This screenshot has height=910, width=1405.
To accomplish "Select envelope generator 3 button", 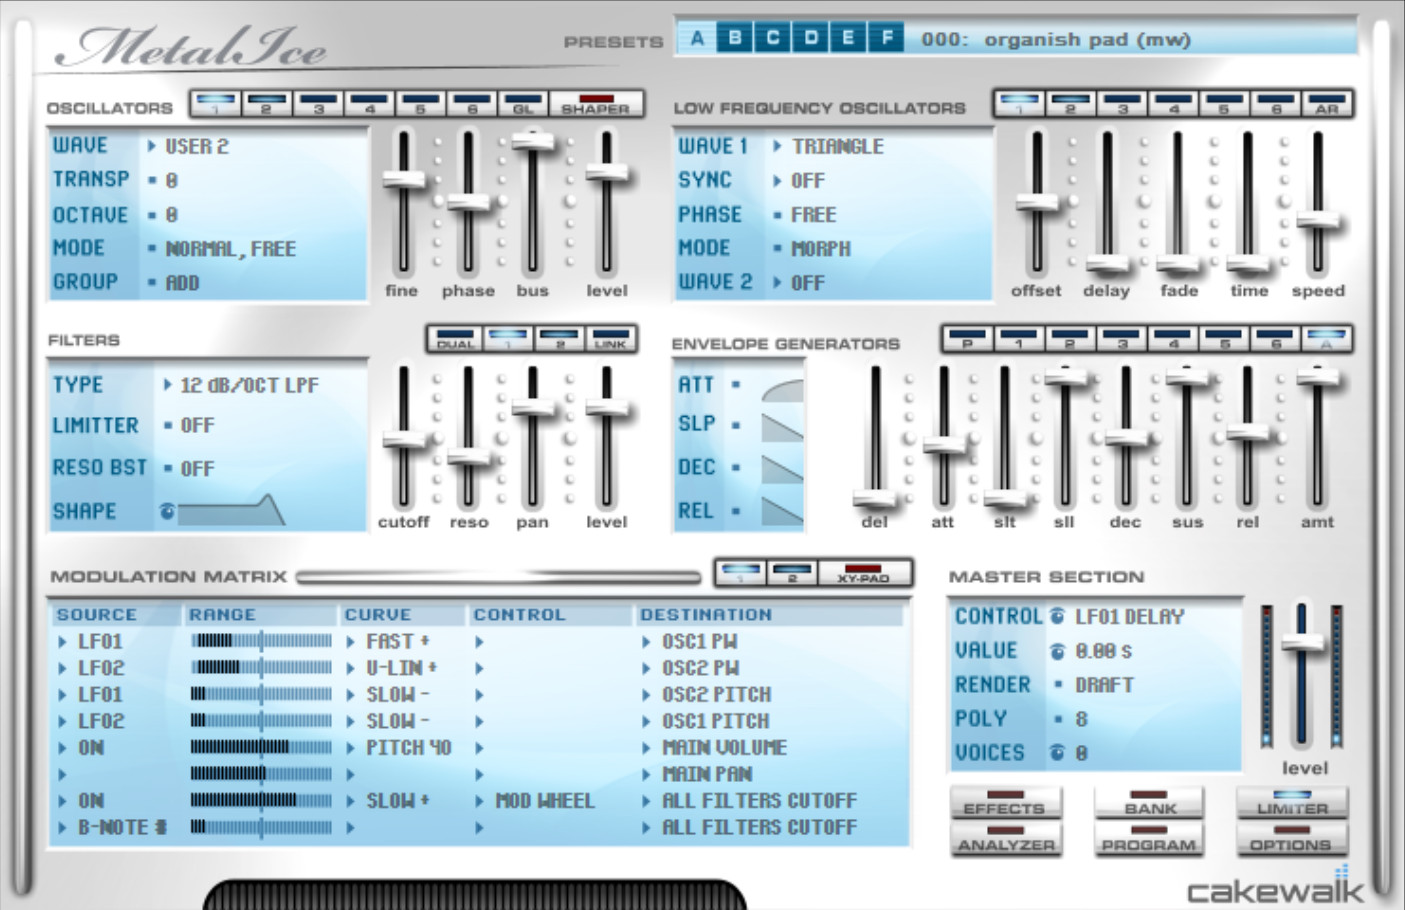I will pos(1122,339).
